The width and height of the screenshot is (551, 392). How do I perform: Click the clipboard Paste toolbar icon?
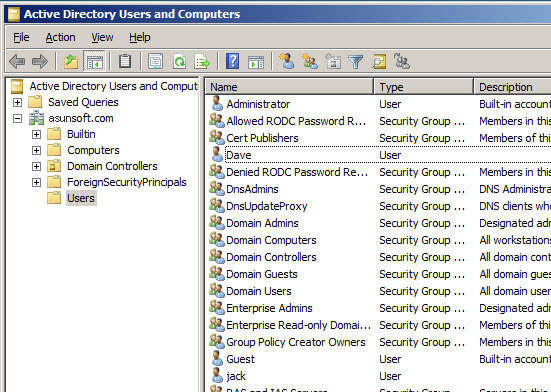125,61
